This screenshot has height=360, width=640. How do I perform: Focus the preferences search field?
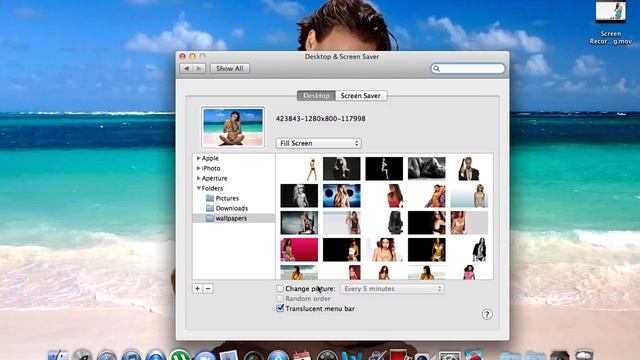tap(468, 69)
